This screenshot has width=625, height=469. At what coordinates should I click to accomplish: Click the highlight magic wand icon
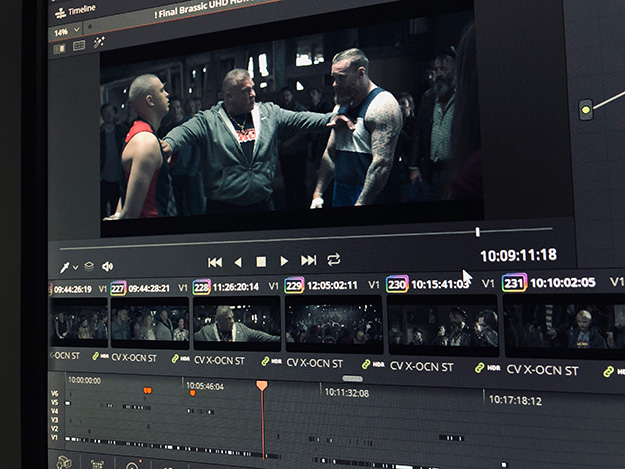point(99,43)
